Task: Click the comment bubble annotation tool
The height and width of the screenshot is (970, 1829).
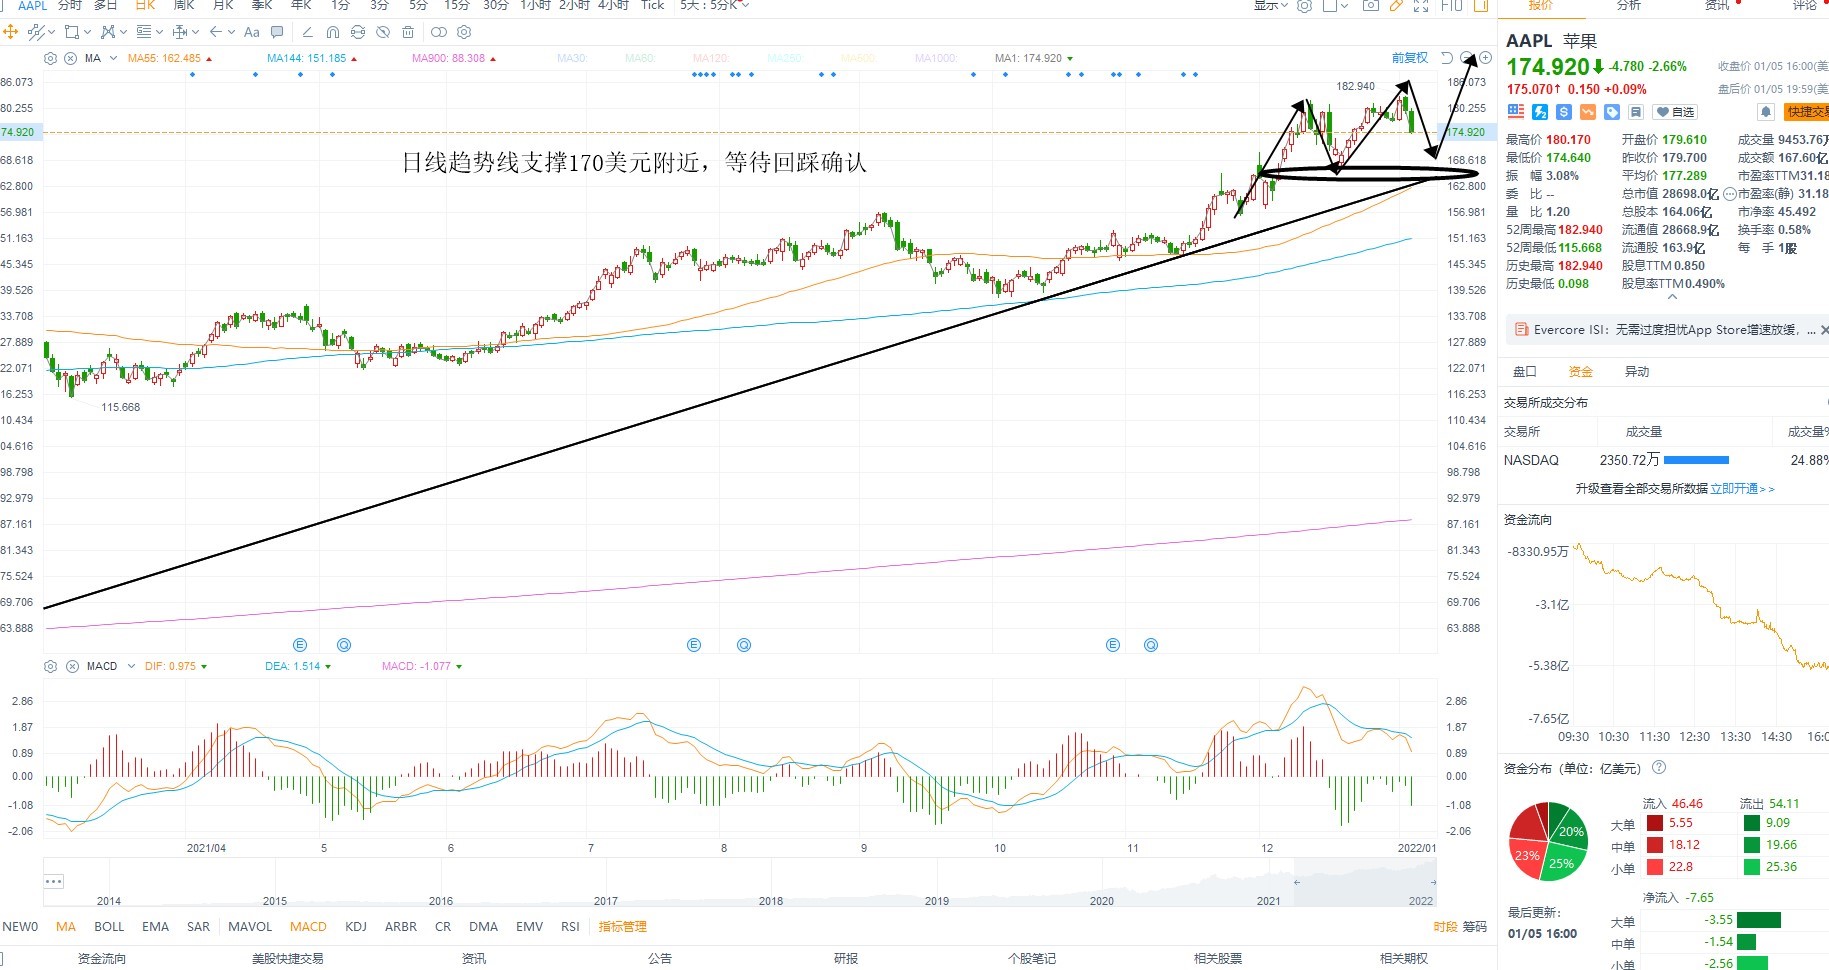Action: click(x=277, y=32)
